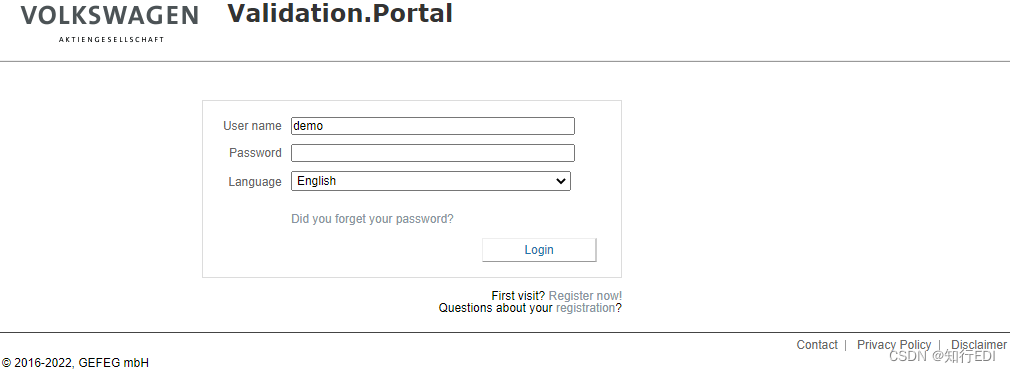Screen dimensions: 1010x372
Task: Expand the Language chevron arrow
Action: click(560, 181)
